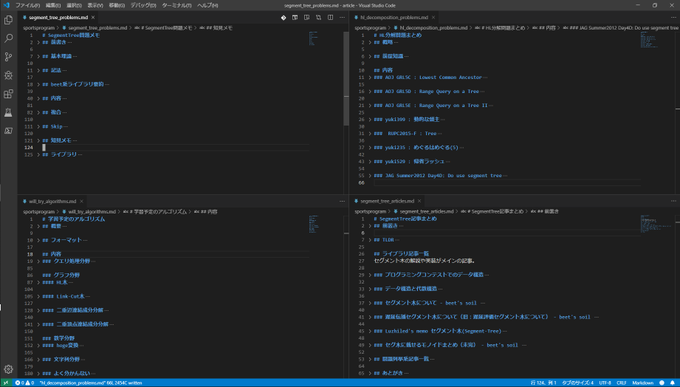The height and width of the screenshot is (387, 680).
Task: Click 'sportsprogram' breadcrumb in segment_tree_problems.md editor
Action: coord(39,28)
